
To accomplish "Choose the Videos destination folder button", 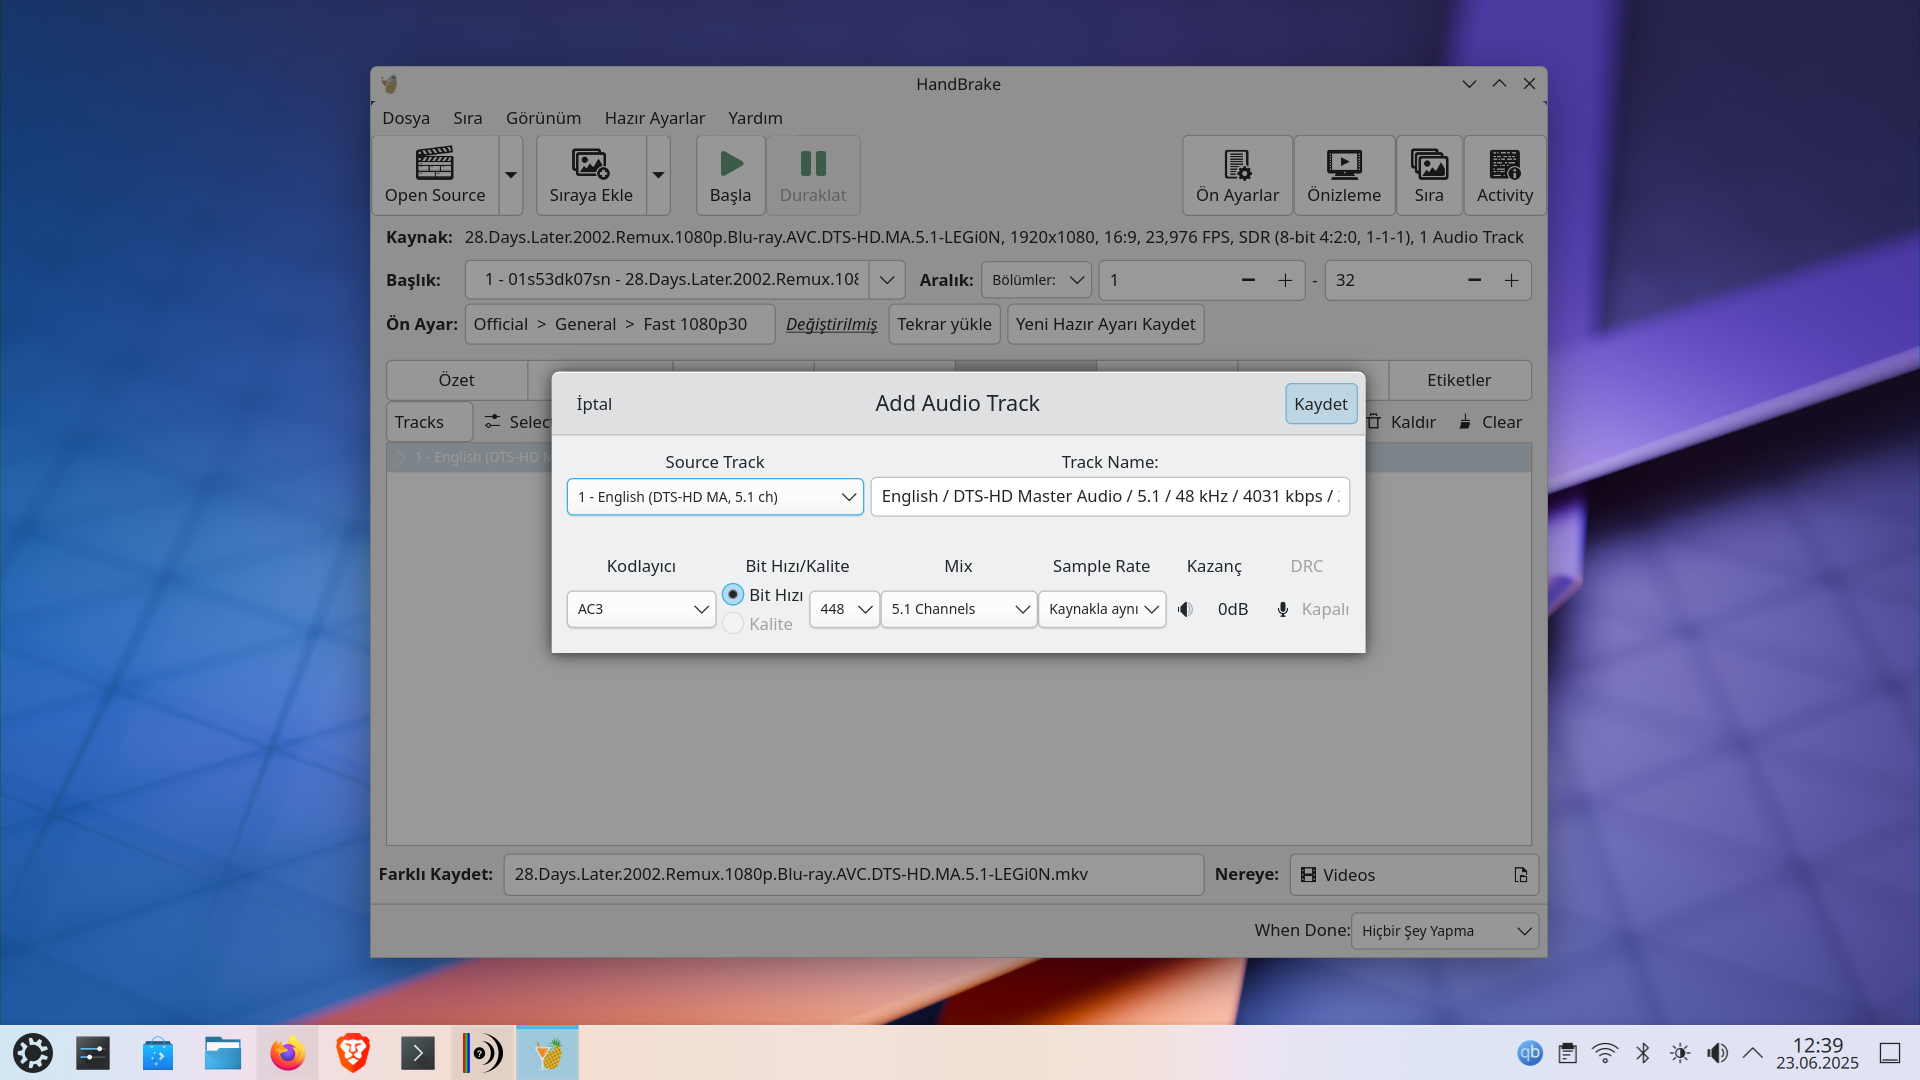I will click(1414, 875).
